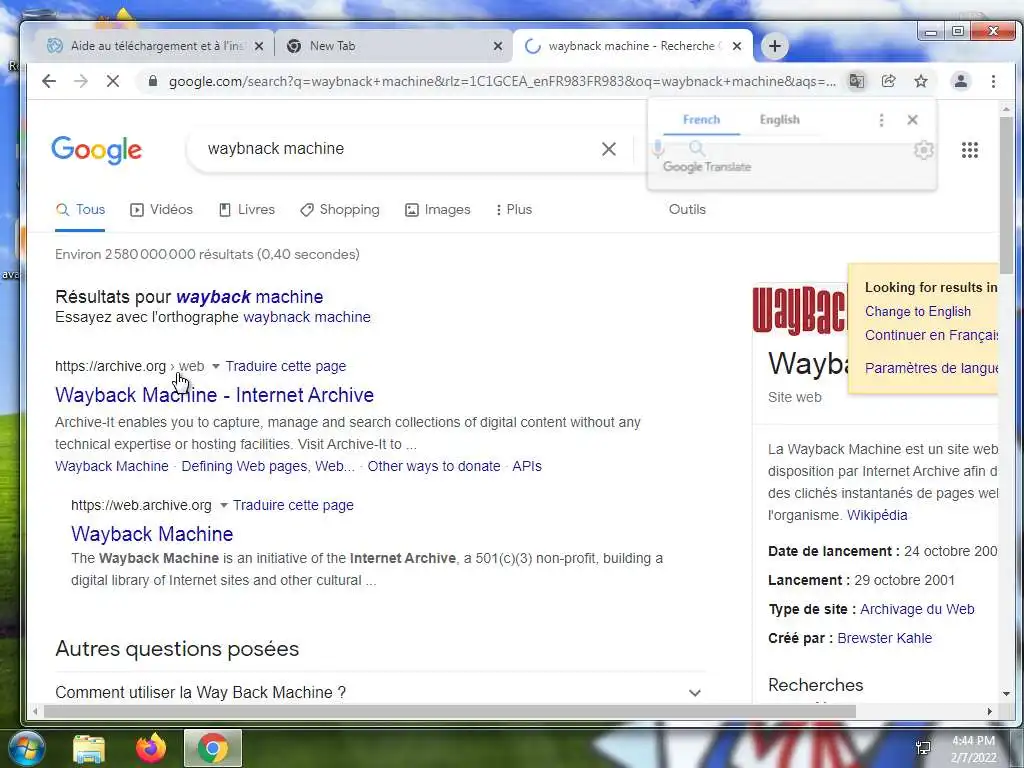
Task: Launch Firefox from the taskbar
Action: pos(150,748)
